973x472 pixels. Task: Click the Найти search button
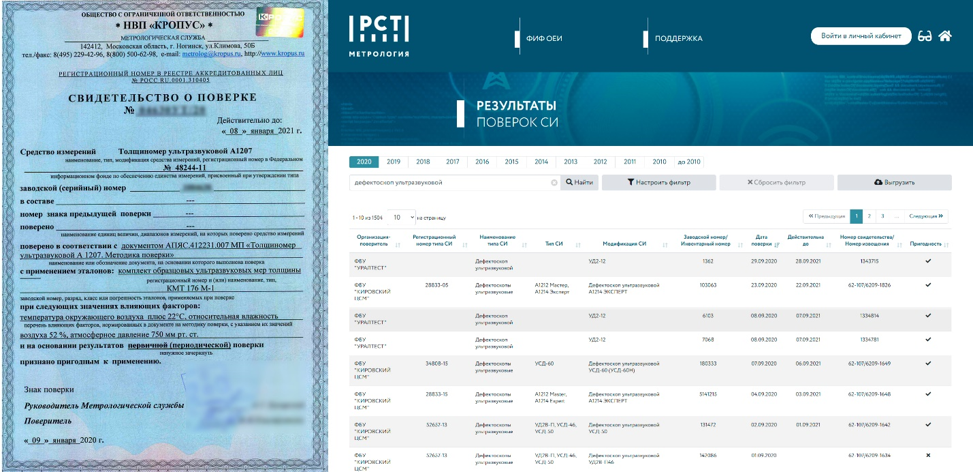[580, 182]
